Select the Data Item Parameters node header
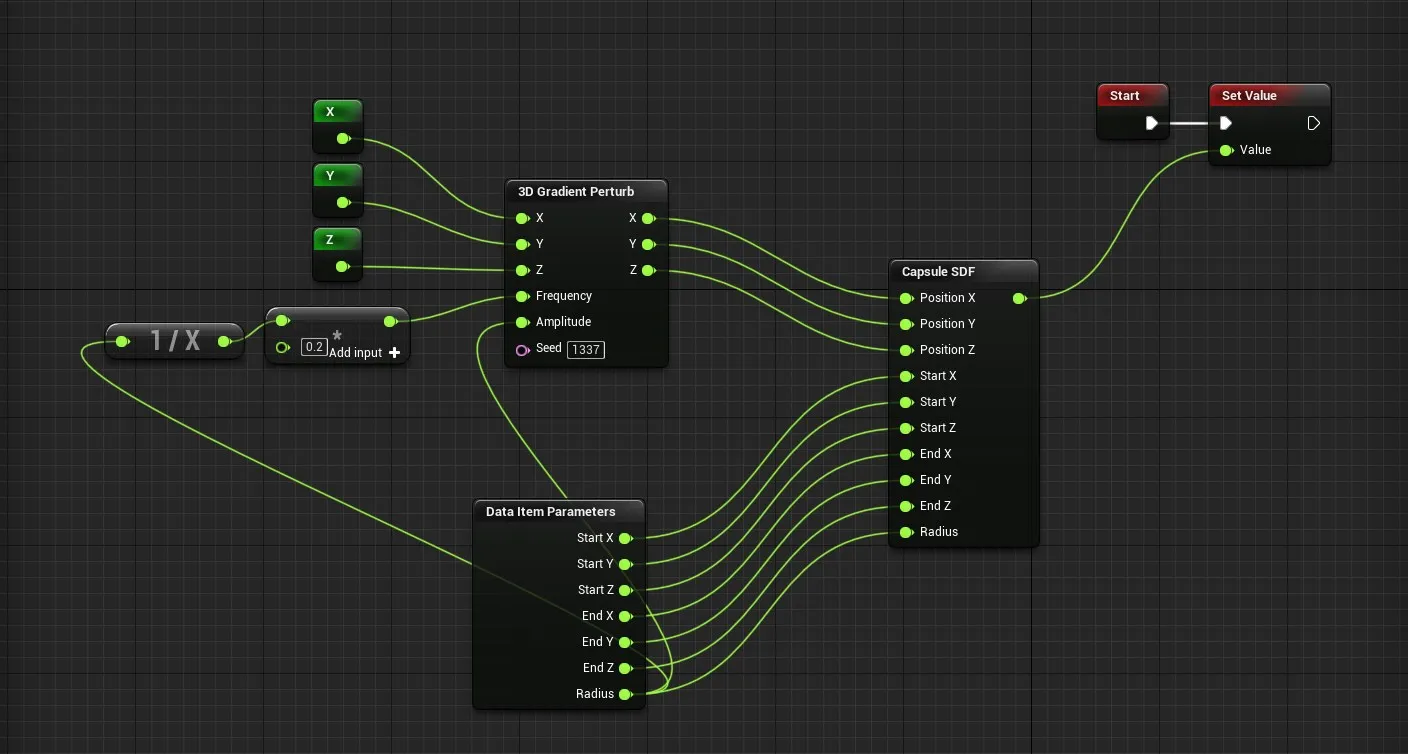1408x754 pixels. 550,512
